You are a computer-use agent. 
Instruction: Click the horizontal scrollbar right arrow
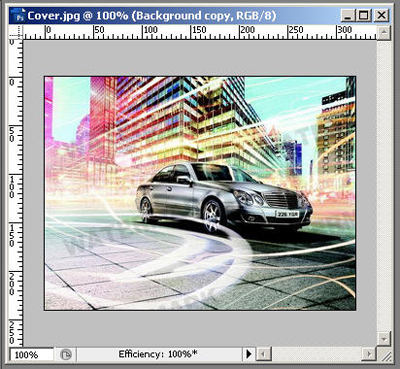369,354
